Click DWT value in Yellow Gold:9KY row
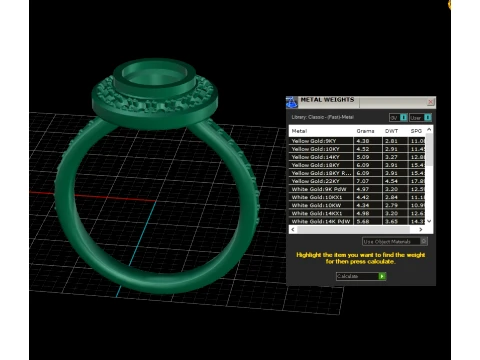 point(391,141)
